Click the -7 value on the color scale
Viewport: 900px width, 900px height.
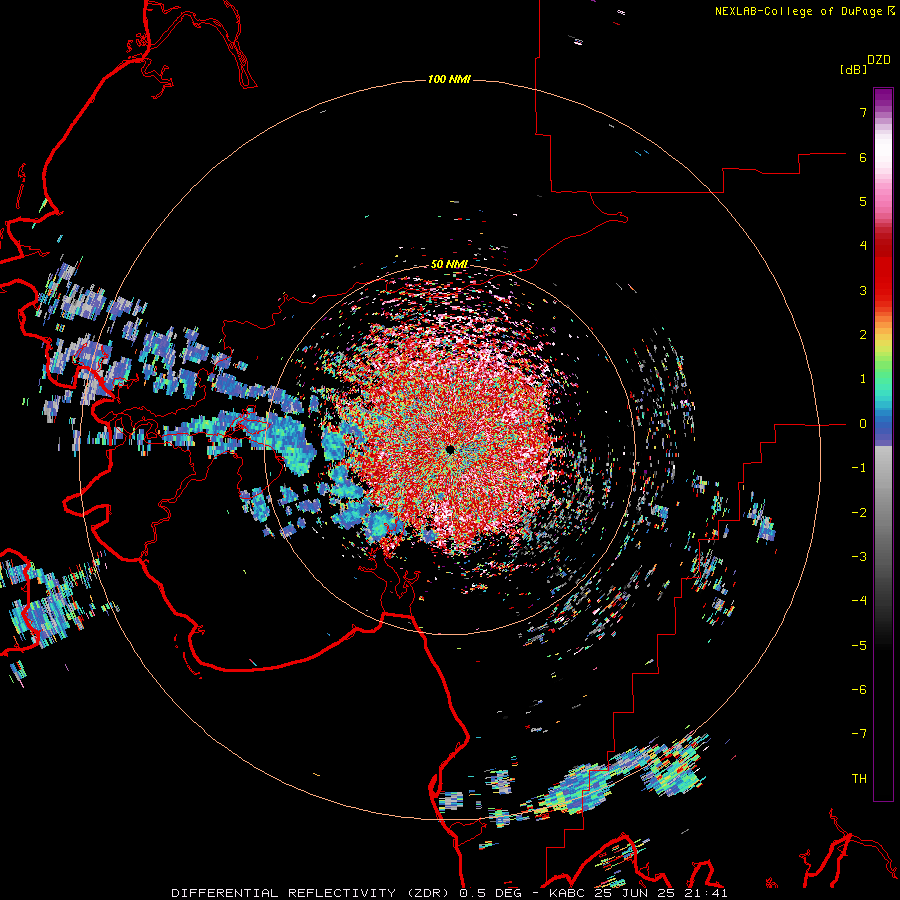tap(859, 734)
